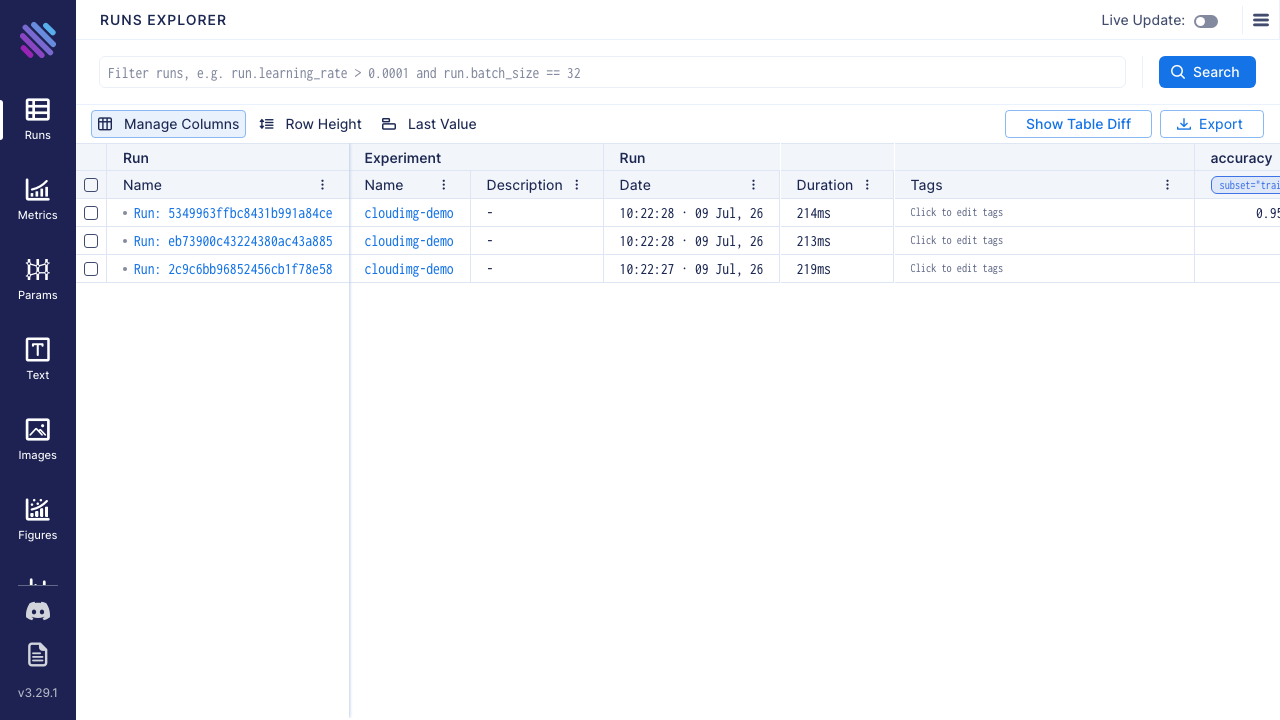Select all runs with the header checkbox
1280x720 pixels.
pyautogui.click(x=91, y=185)
